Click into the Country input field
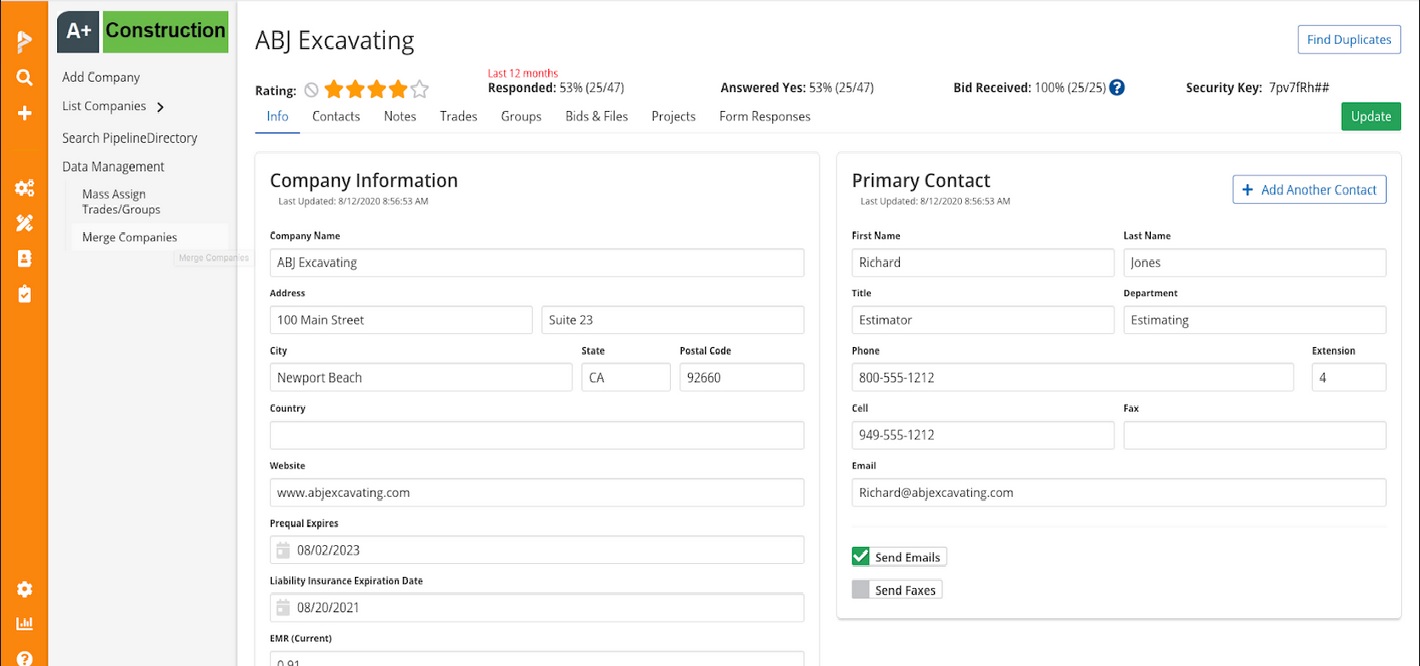Viewport: 1420px width, 666px height. pos(536,435)
